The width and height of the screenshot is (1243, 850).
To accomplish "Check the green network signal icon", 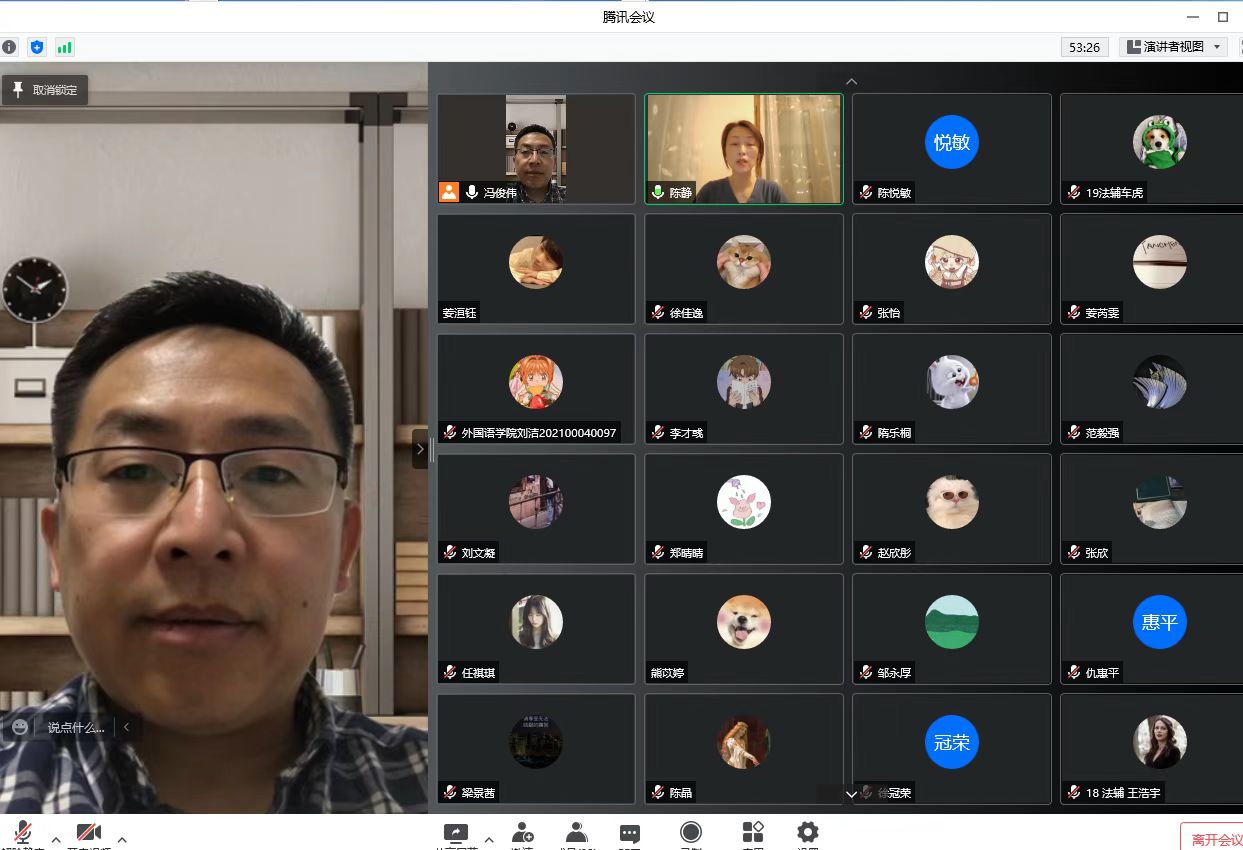I will (65, 47).
